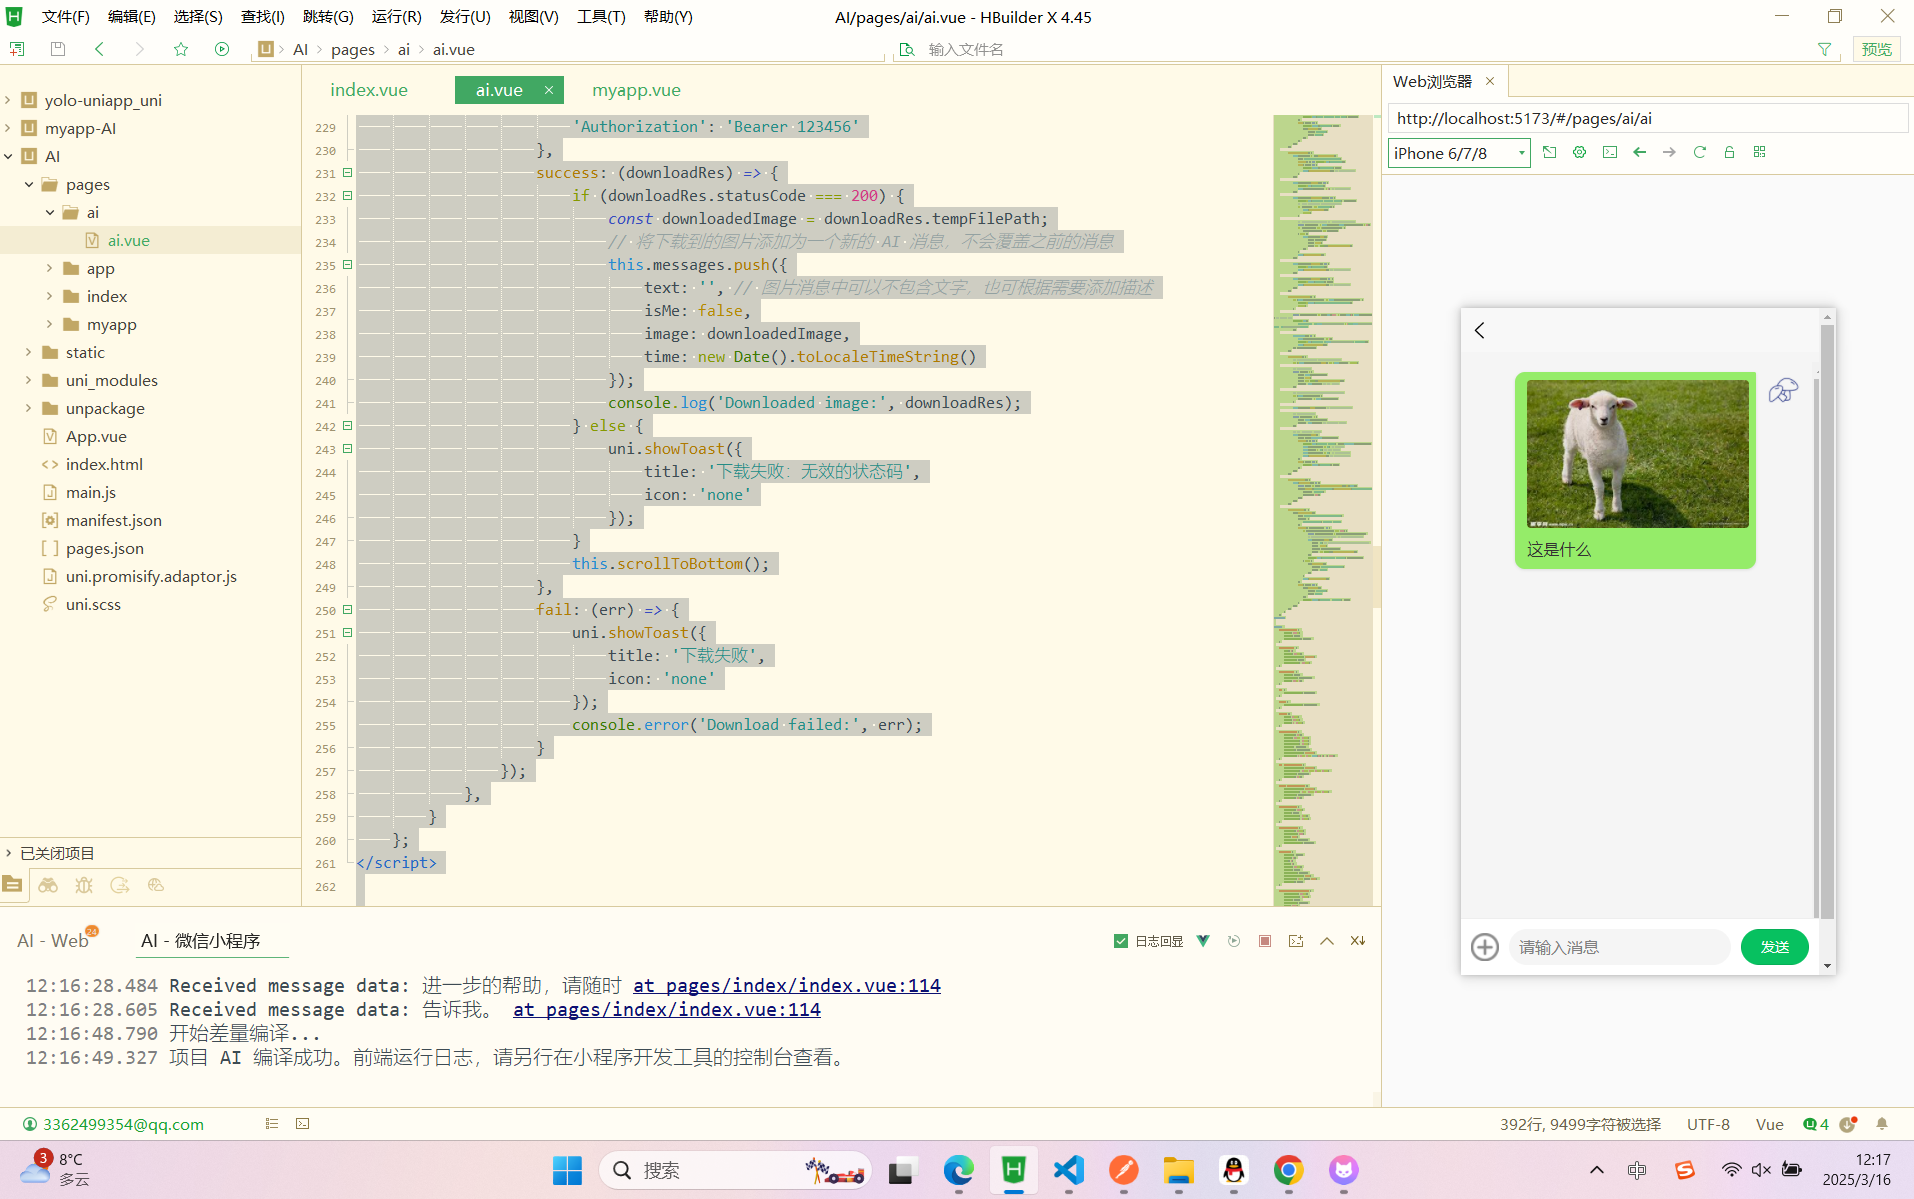Toggle the 日志回显 checkbox
1914x1199 pixels.
pyautogui.click(x=1120, y=941)
